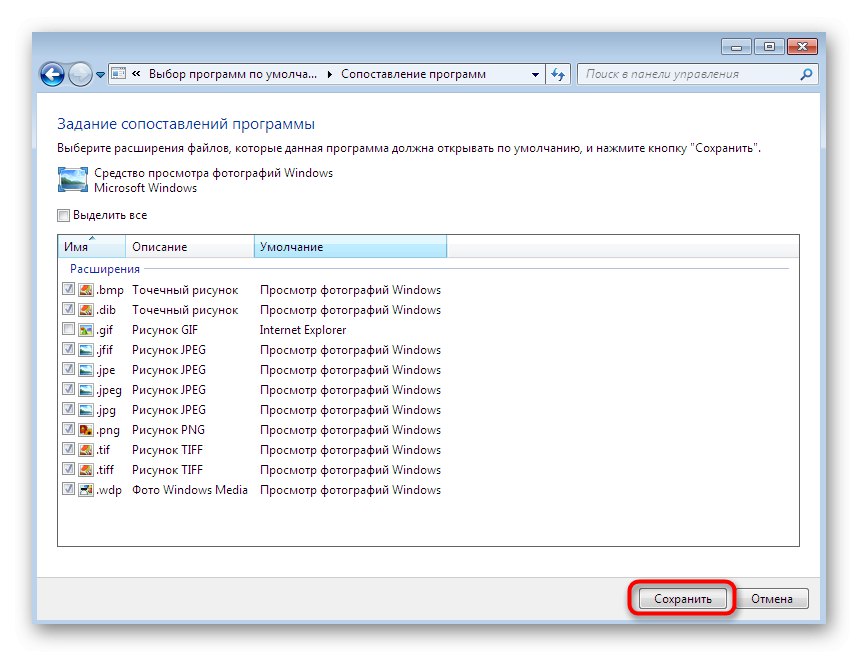Select the 'Фото Windows Media' description
The image size is (858, 656).
pyautogui.click(x=189, y=490)
